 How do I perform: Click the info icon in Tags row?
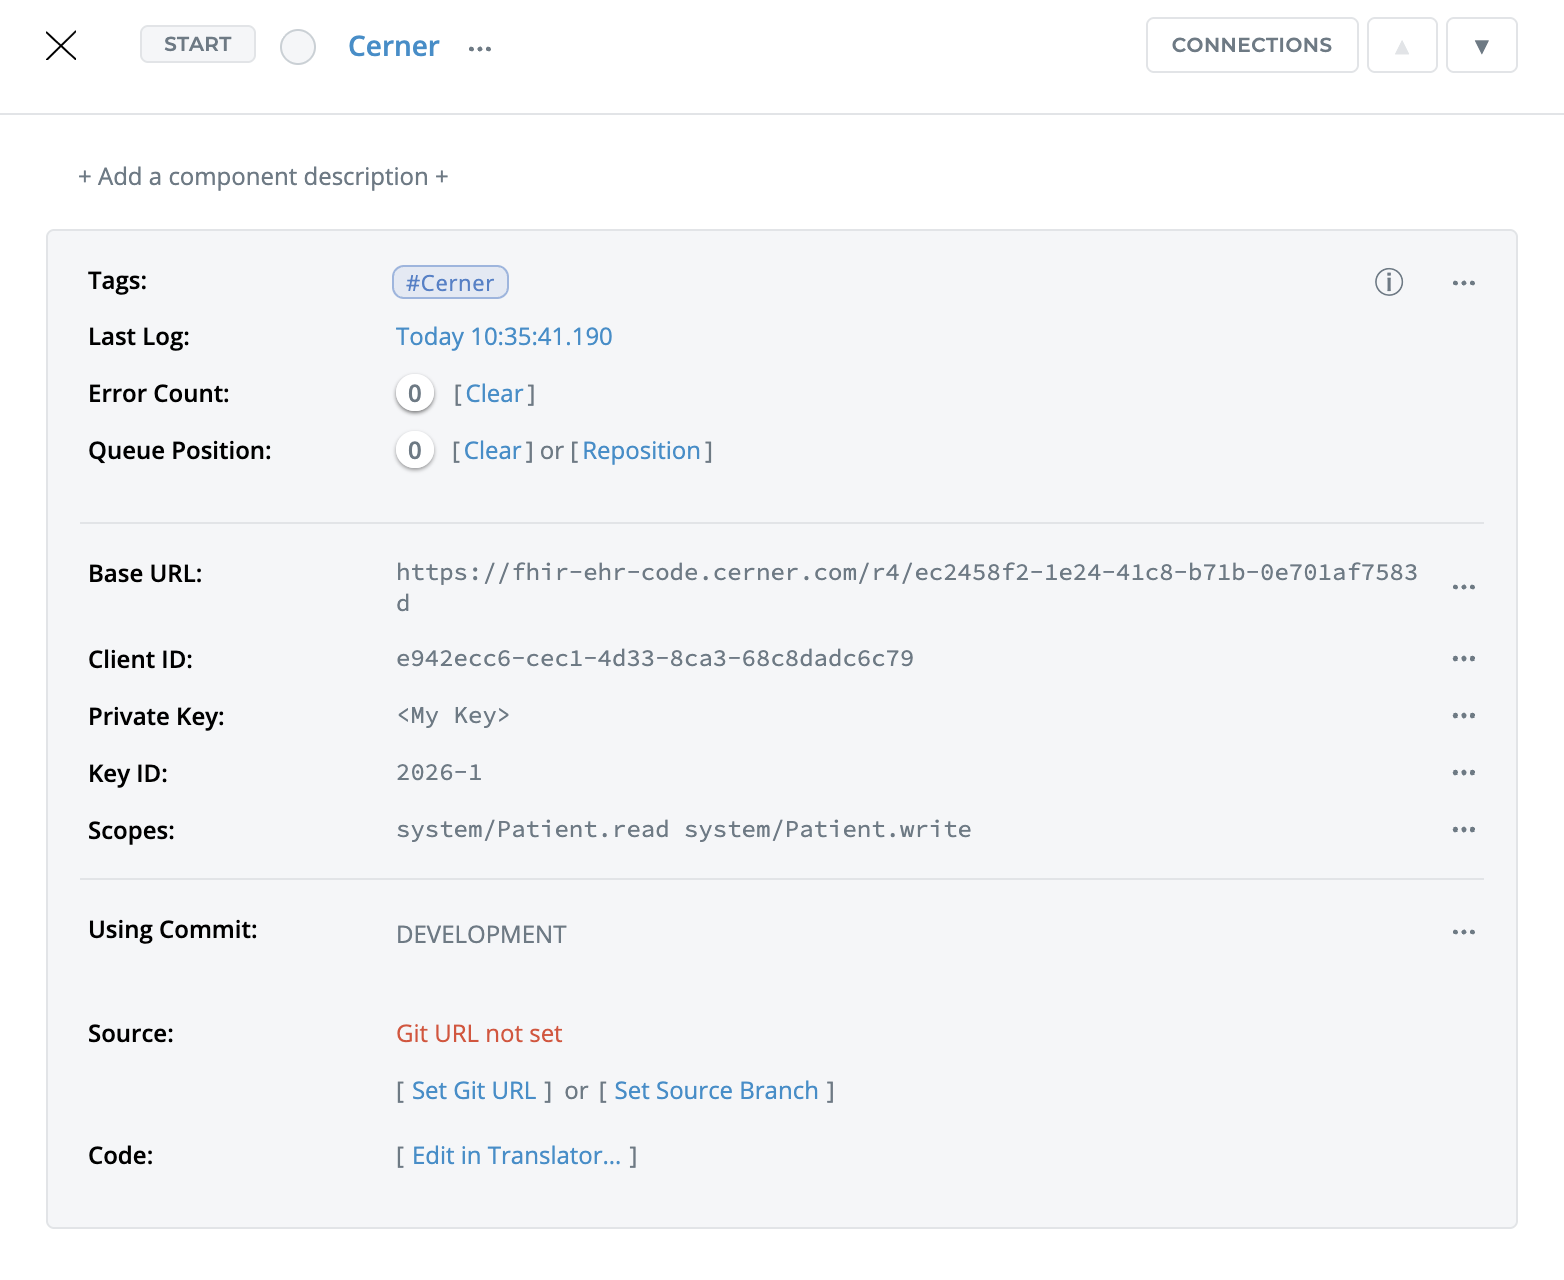coord(1388,283)
